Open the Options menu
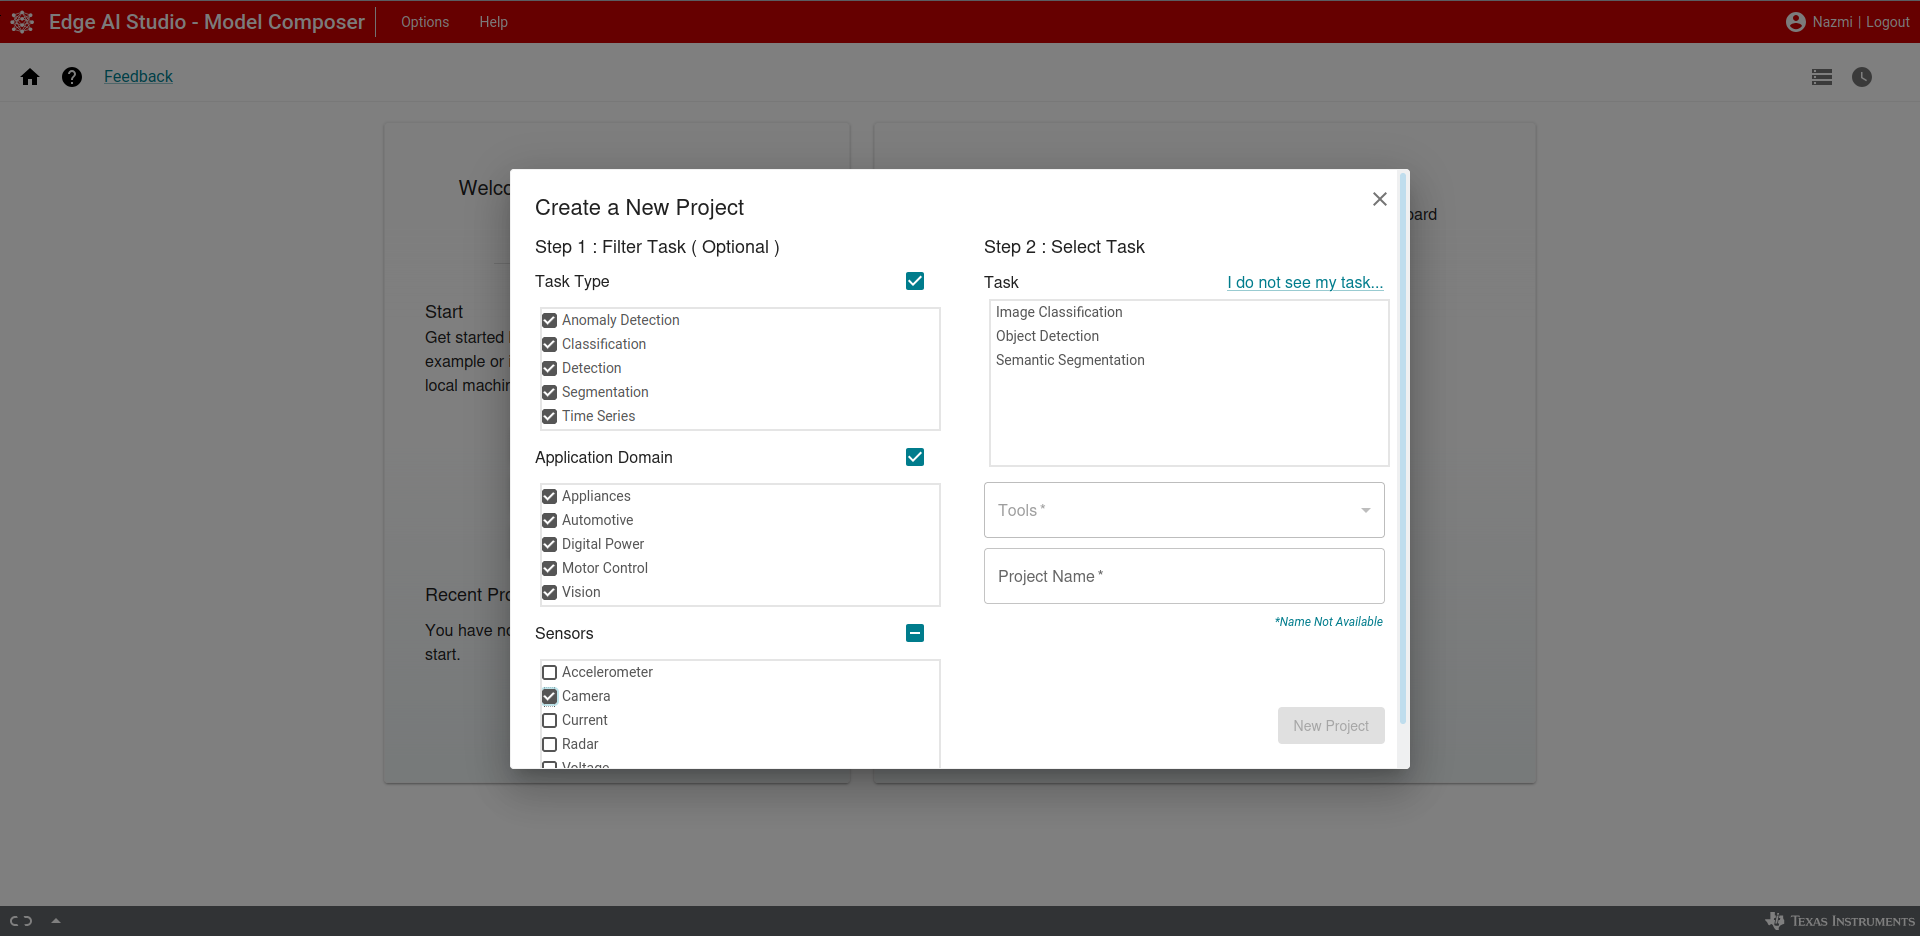 click(x=425, y=22)
